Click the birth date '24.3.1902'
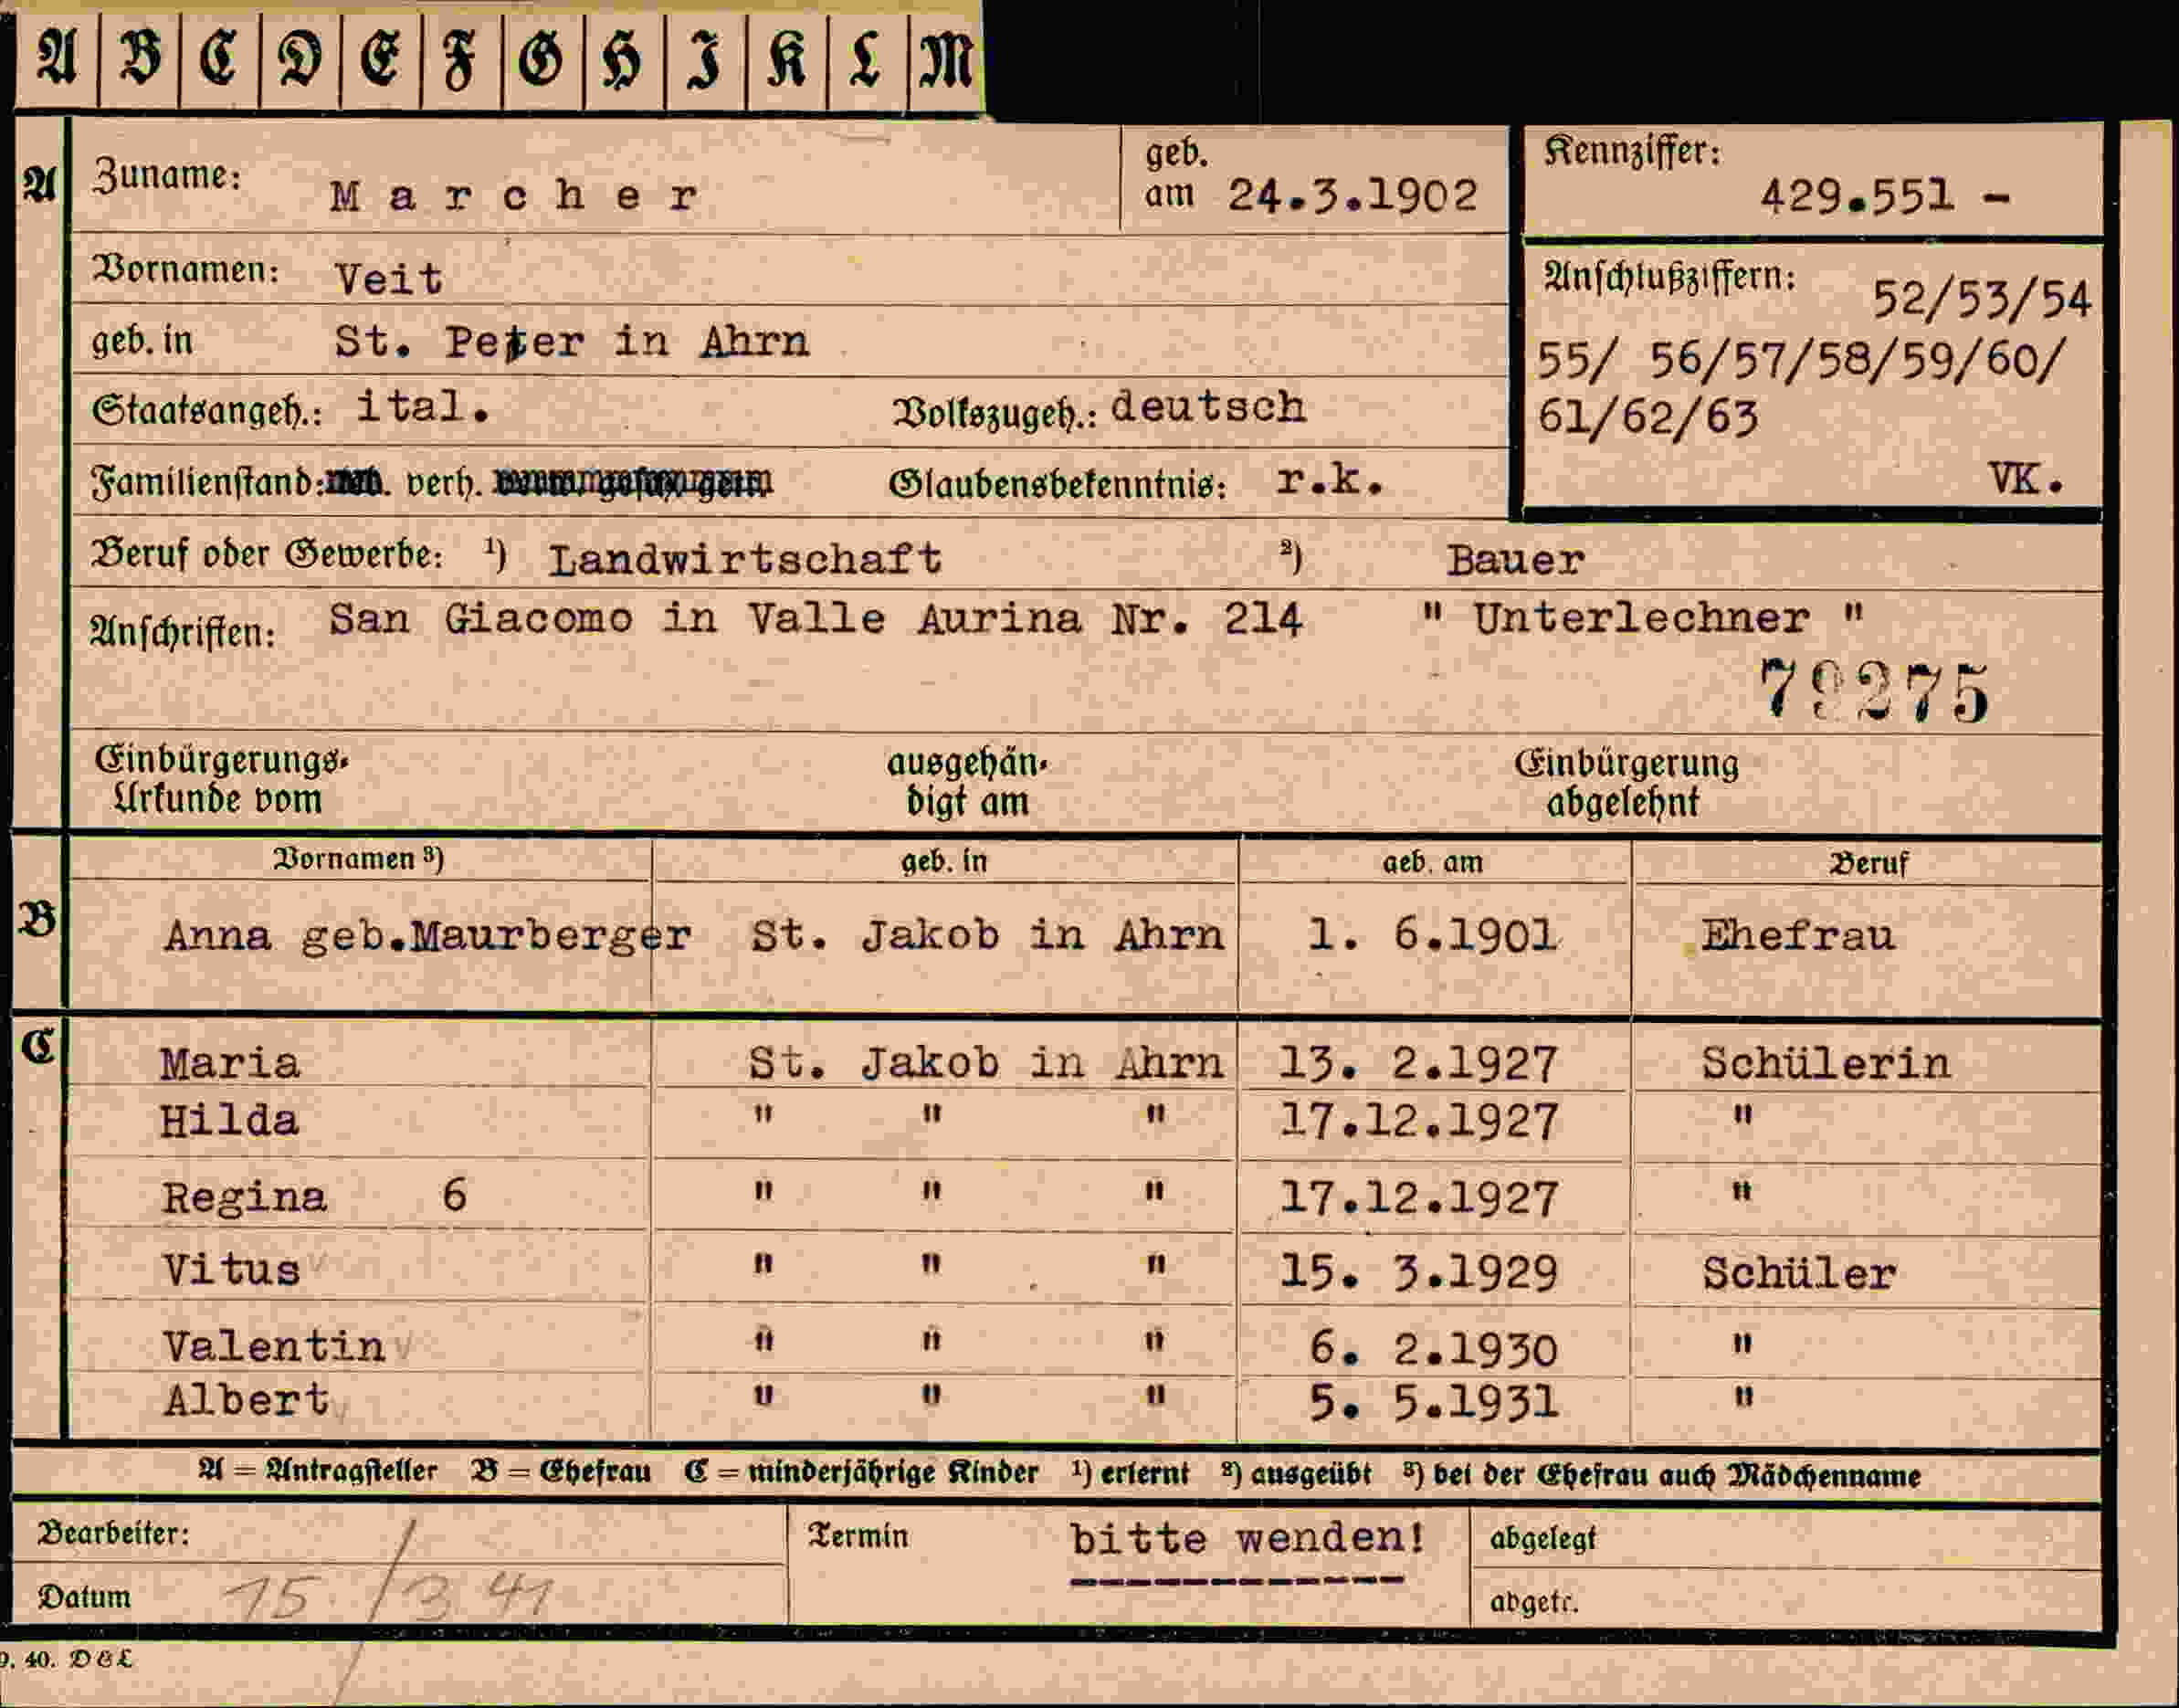This screenshot has height=1708, width=2179. [1353, 195]
